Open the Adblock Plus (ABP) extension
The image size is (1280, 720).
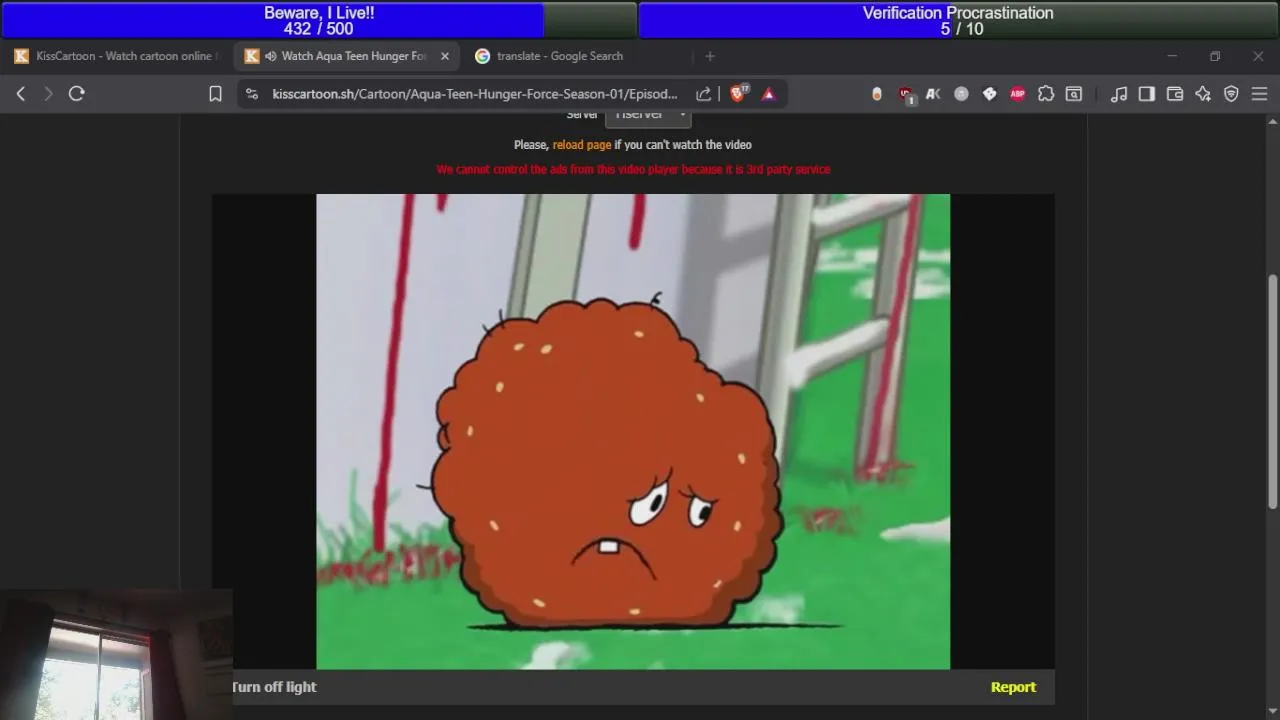click(1017, 93)
